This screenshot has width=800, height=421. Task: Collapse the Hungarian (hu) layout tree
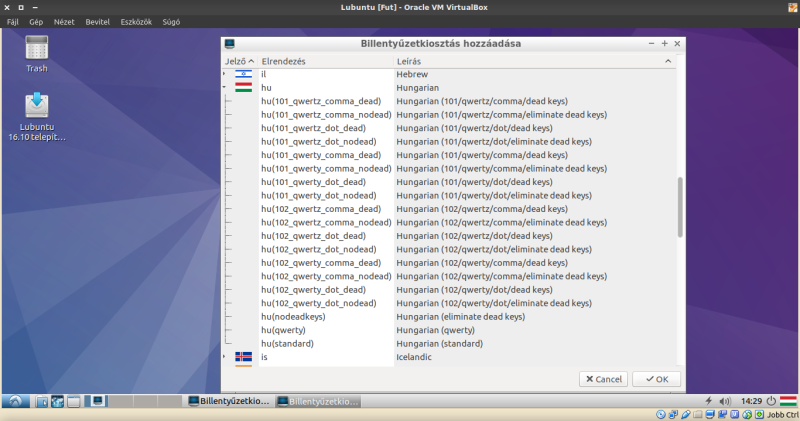coord(226,88)
